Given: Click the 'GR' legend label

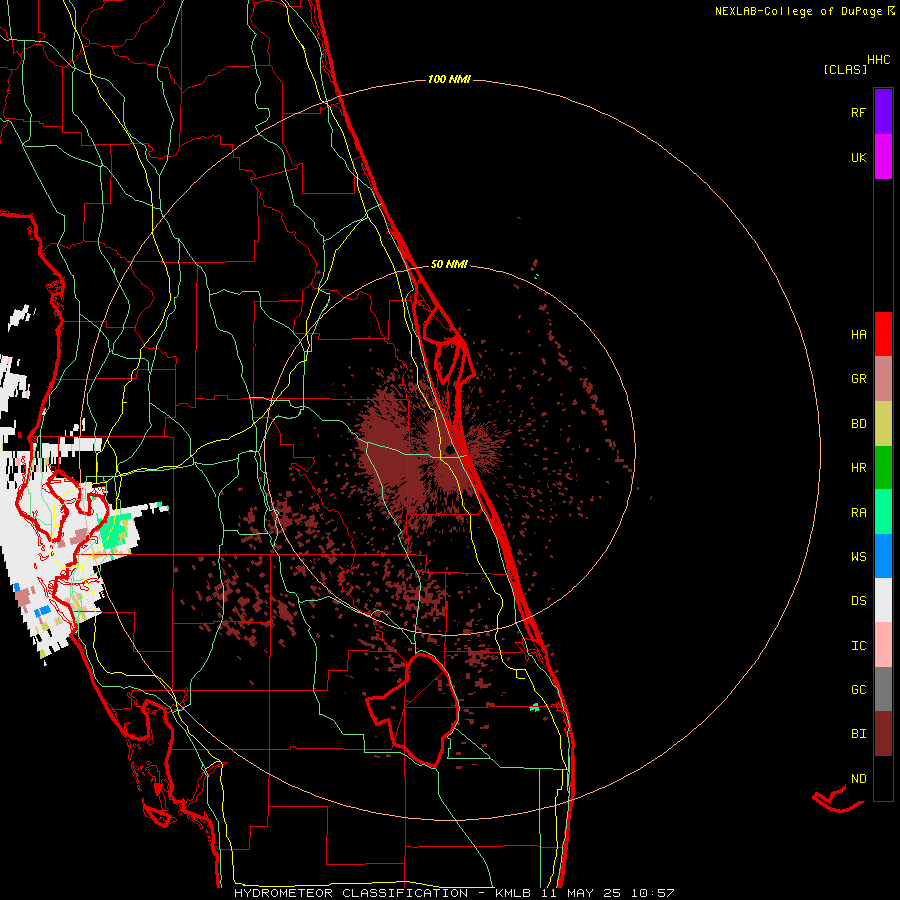Looking at the screenshot, I should (x=858, y=379).
